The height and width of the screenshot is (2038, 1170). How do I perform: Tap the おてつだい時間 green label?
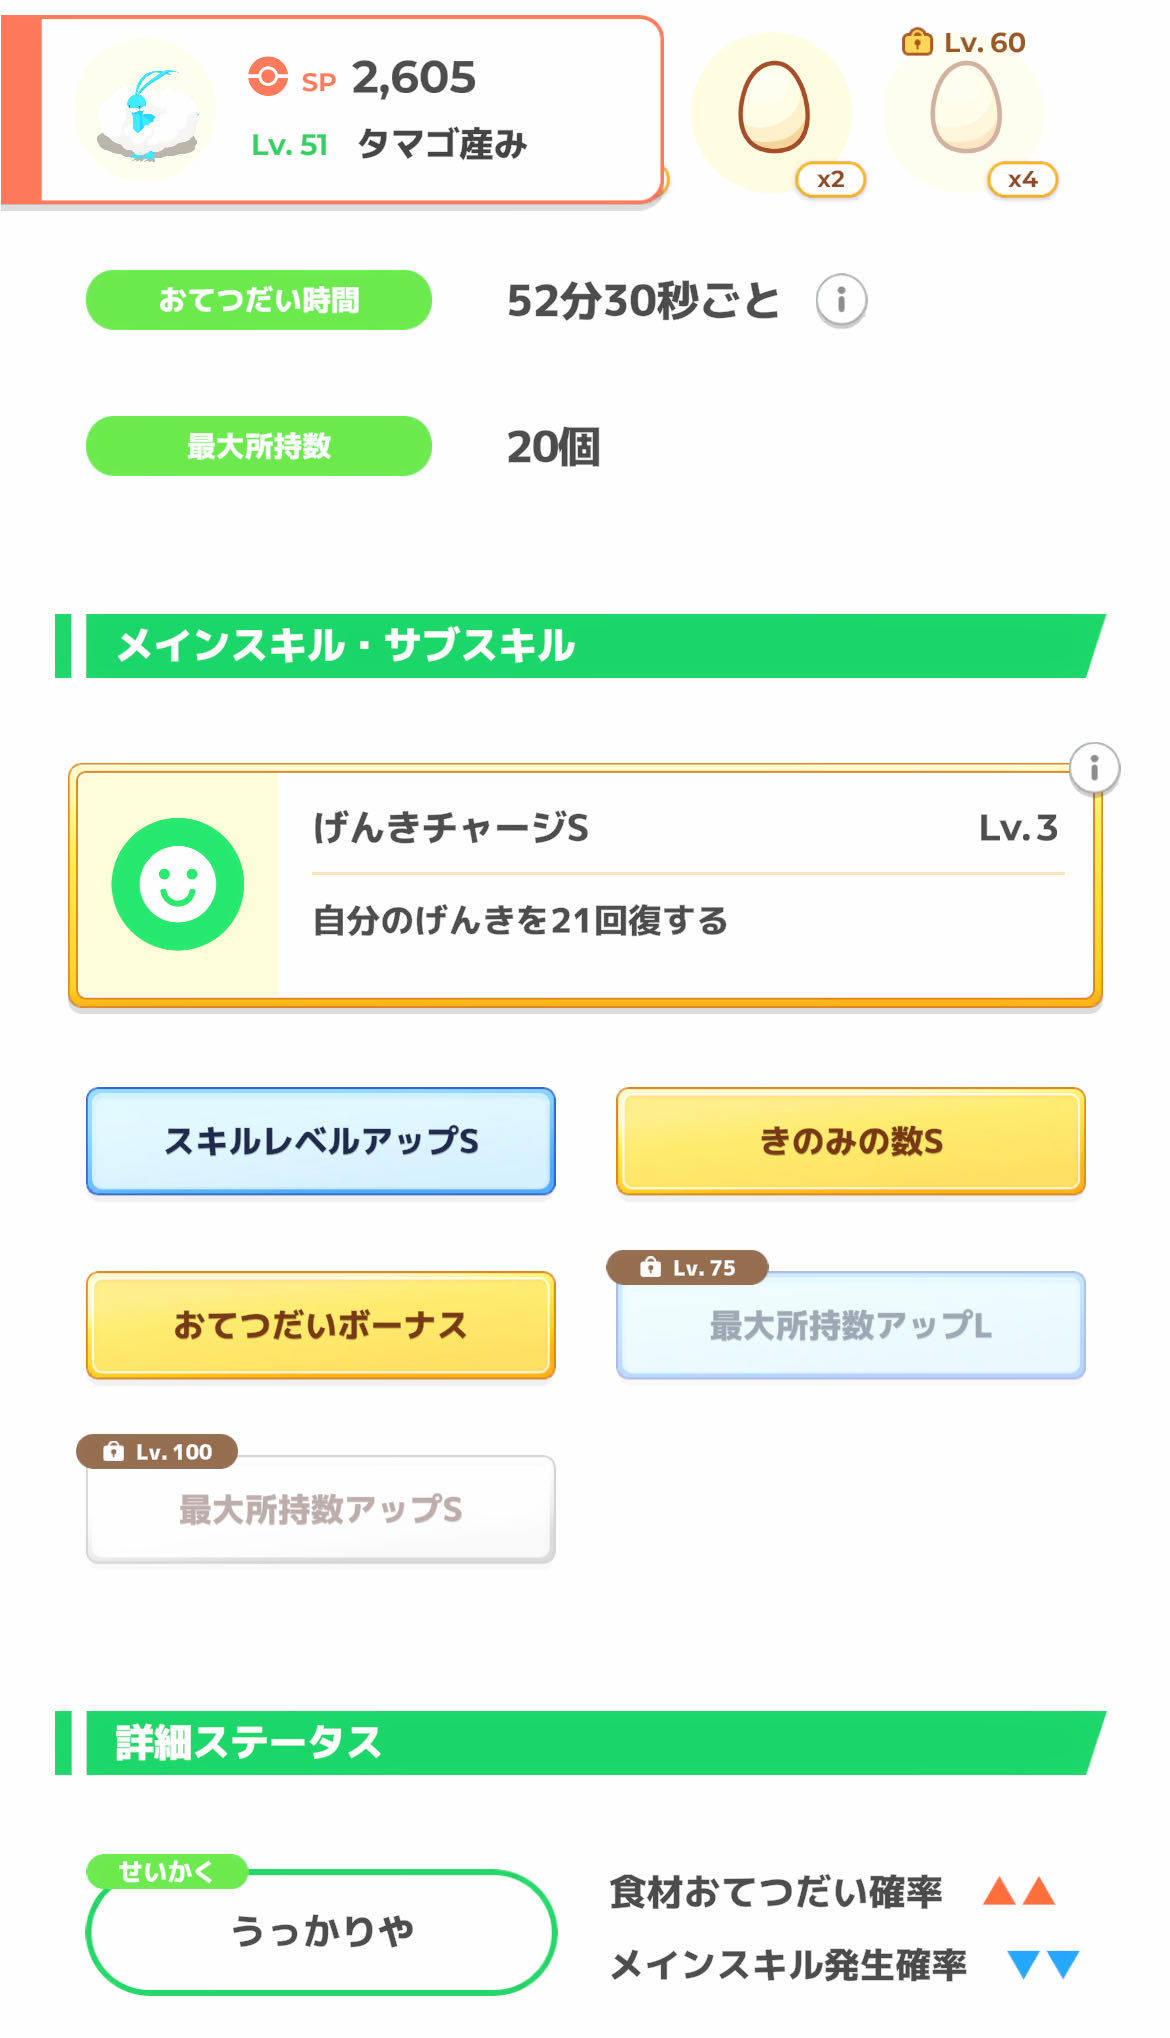point(259,300)
